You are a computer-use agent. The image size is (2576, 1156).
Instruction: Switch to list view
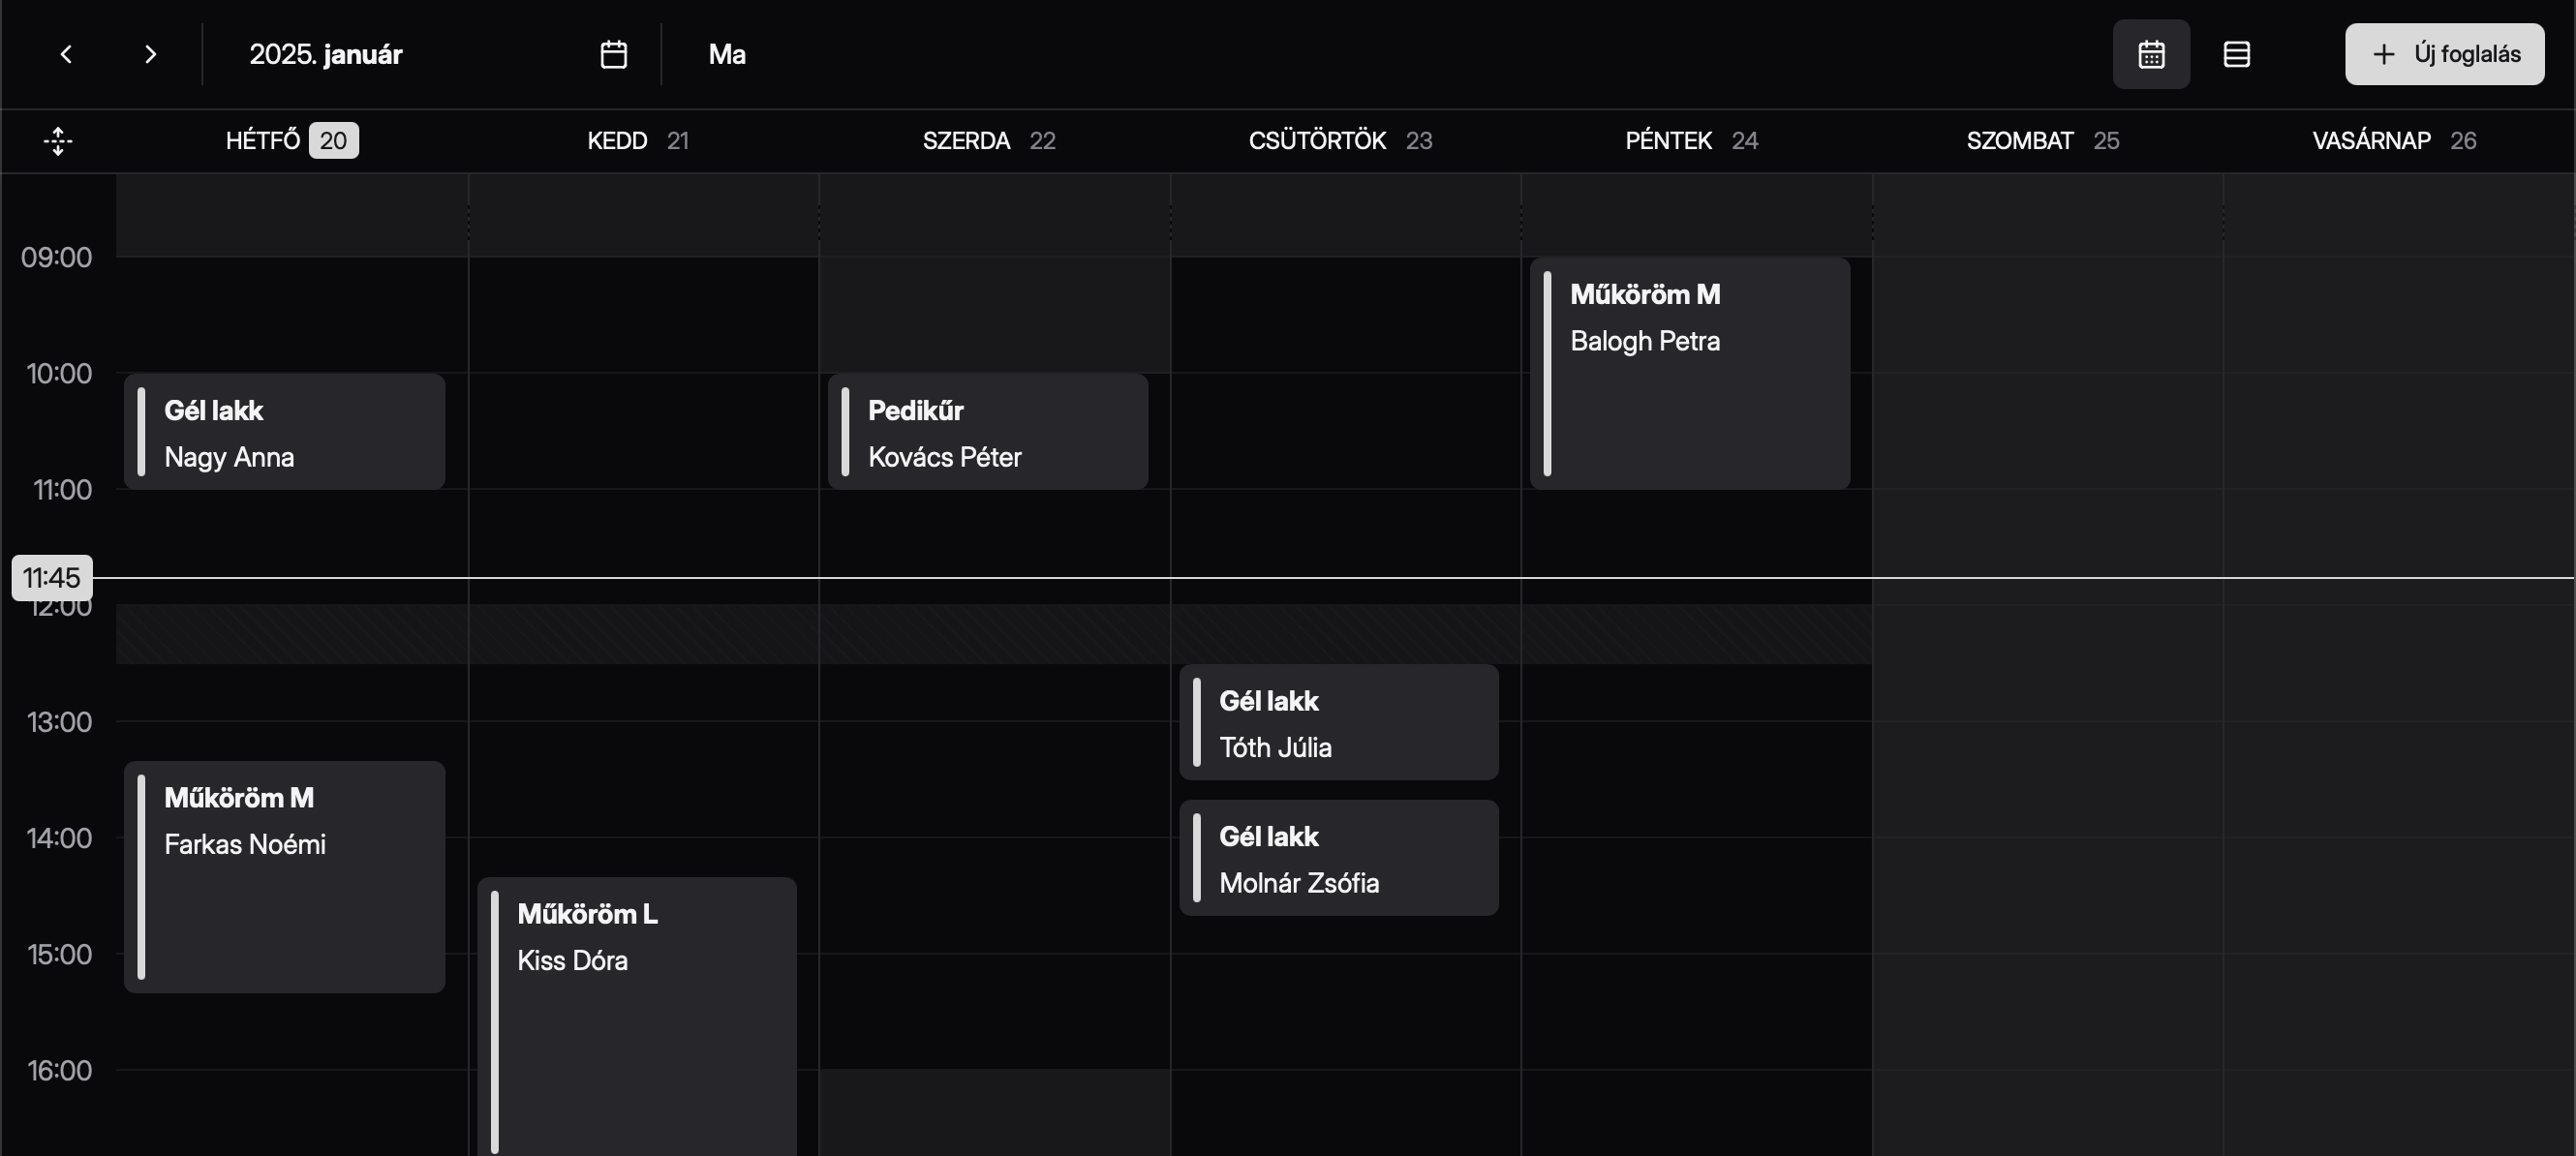pos(2236,54)
